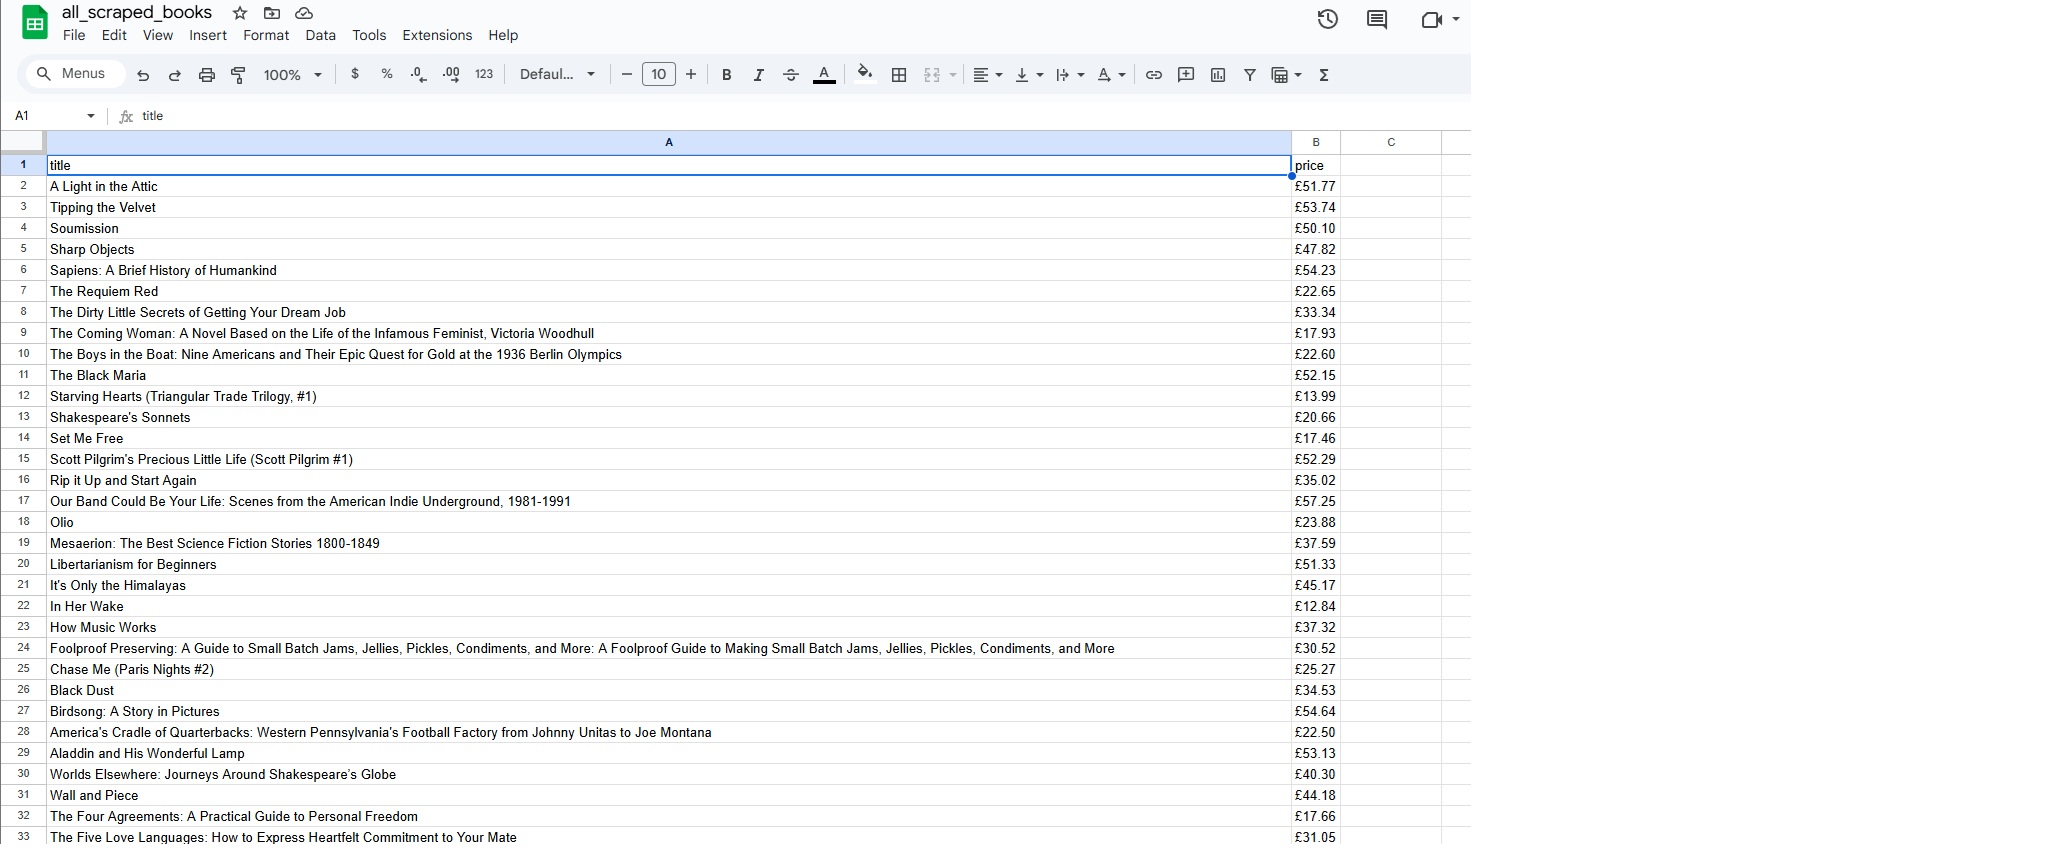This screenshot has height=864, width=2064.
Task: Open the View menu
Action: point(158,35)
